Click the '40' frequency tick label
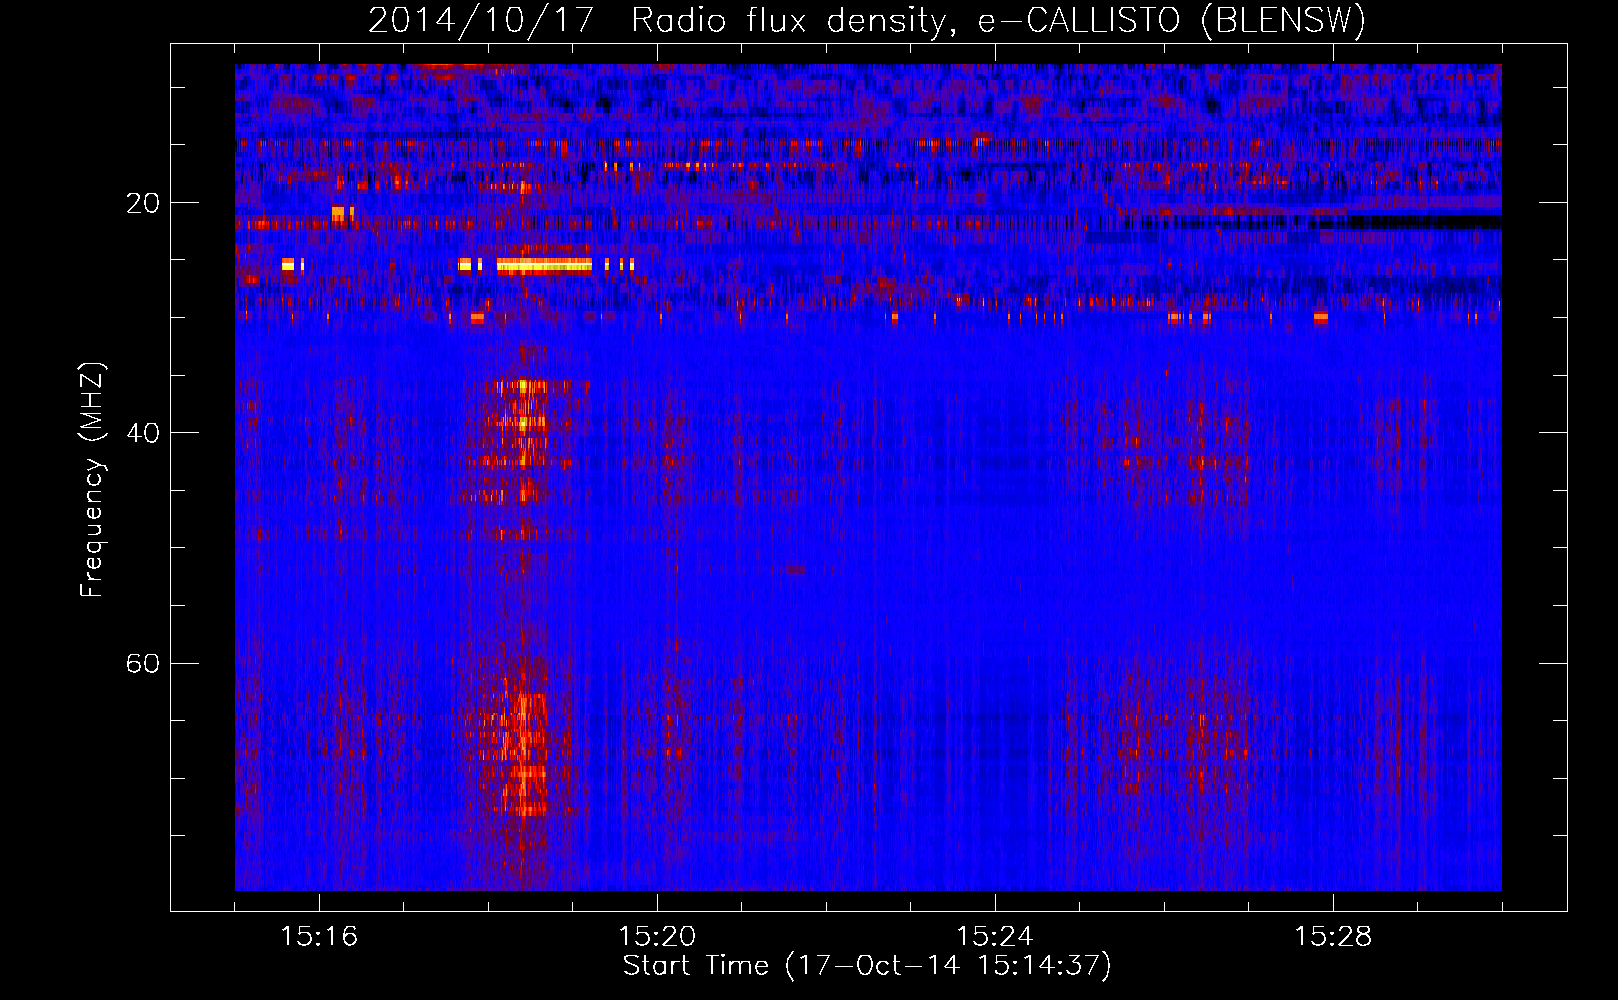Image resolution: width=1618 pixels, height=1000 pixels. point(143,433)
